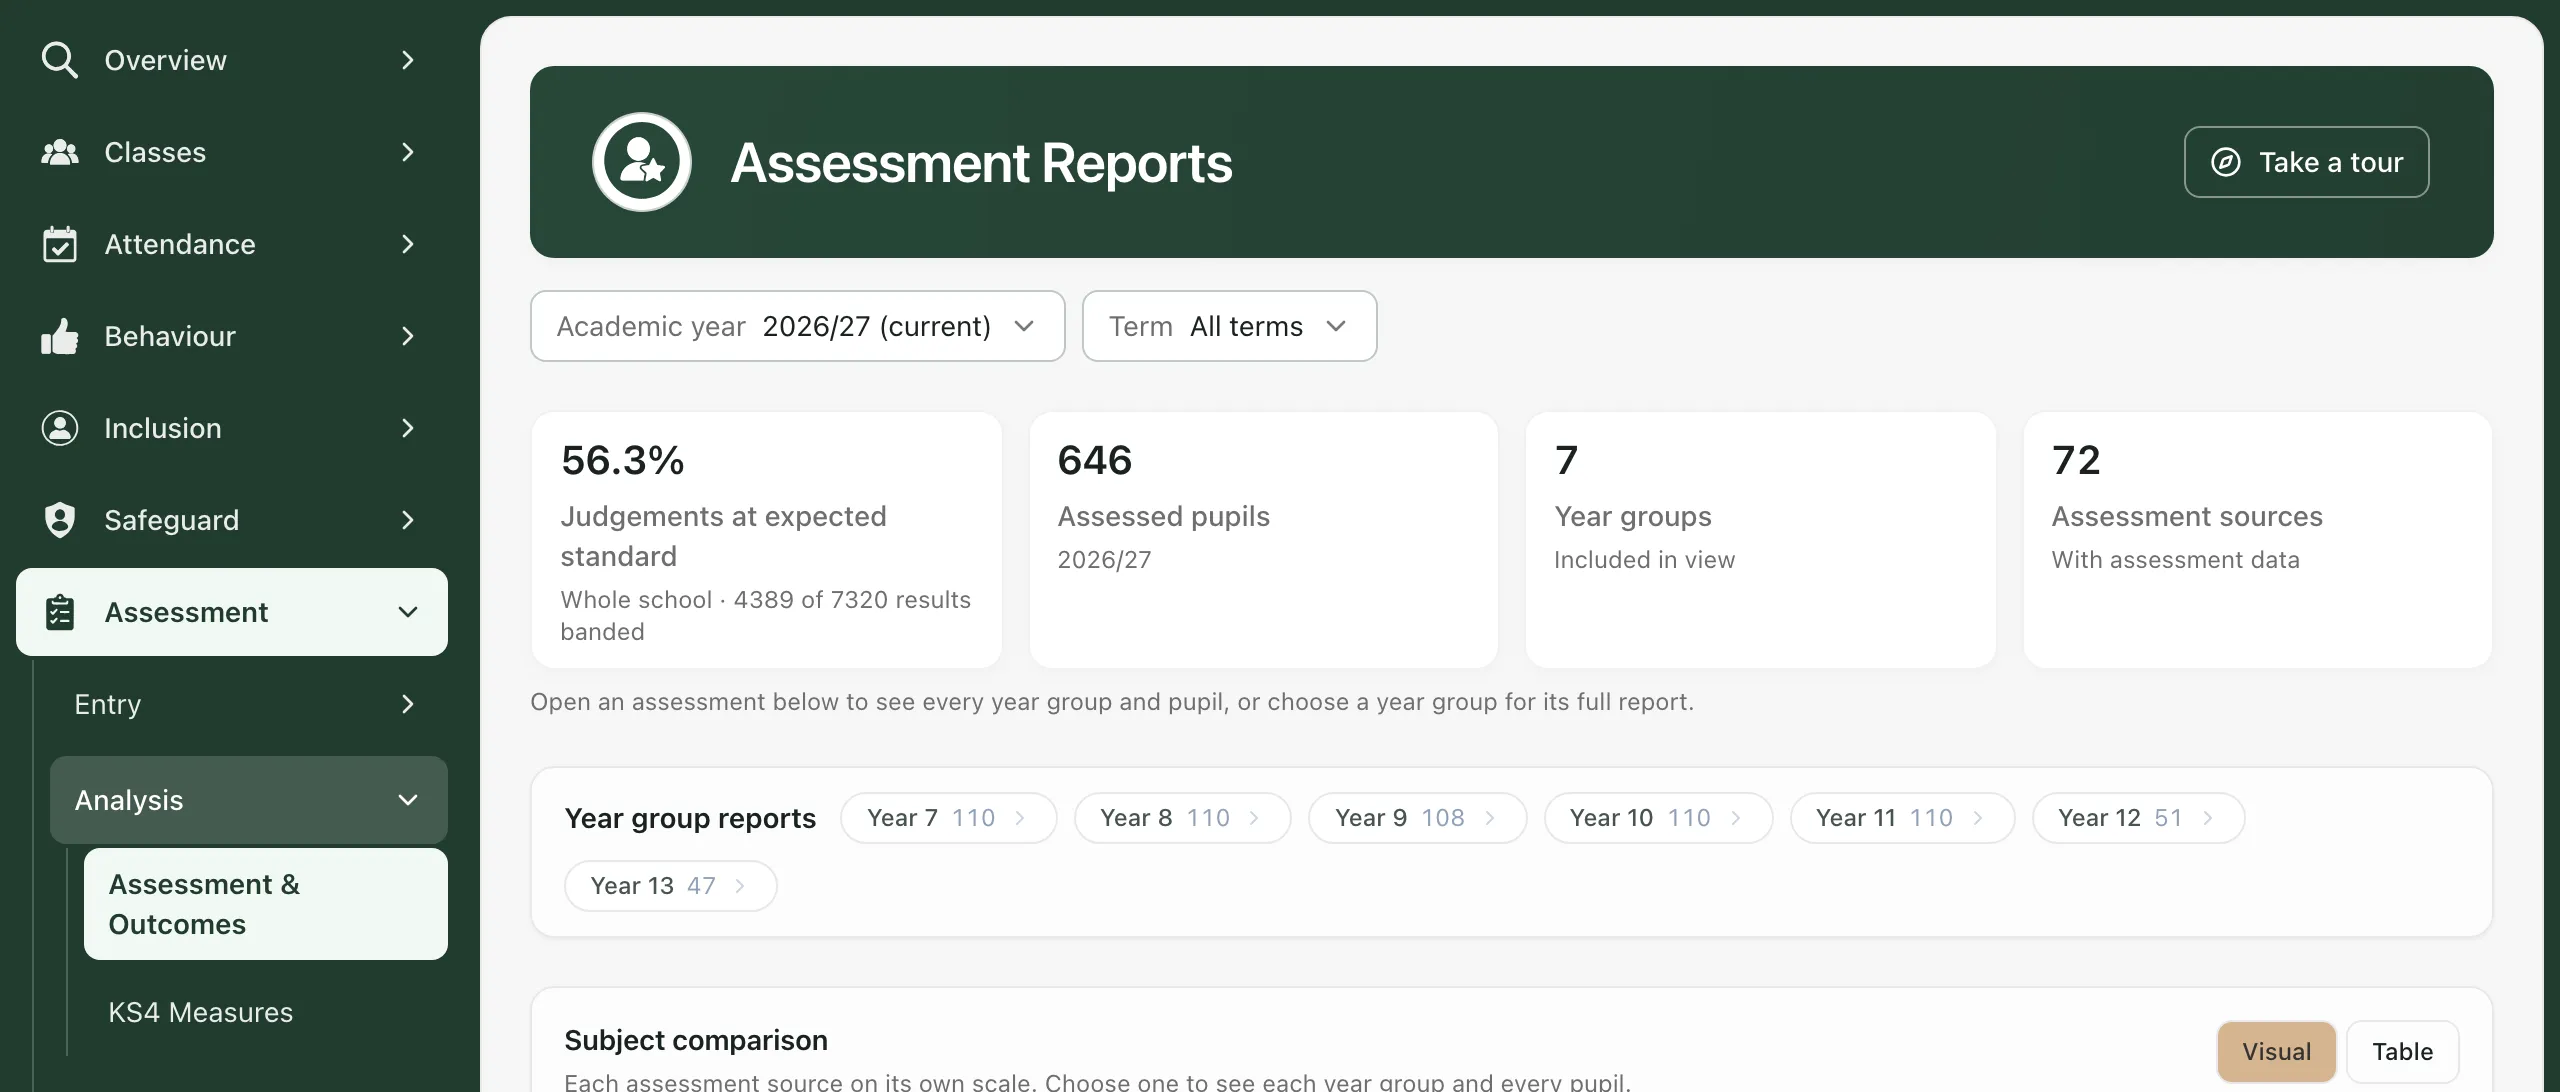
Task: Click the Classes people icon
Action: tap(60, 152)
